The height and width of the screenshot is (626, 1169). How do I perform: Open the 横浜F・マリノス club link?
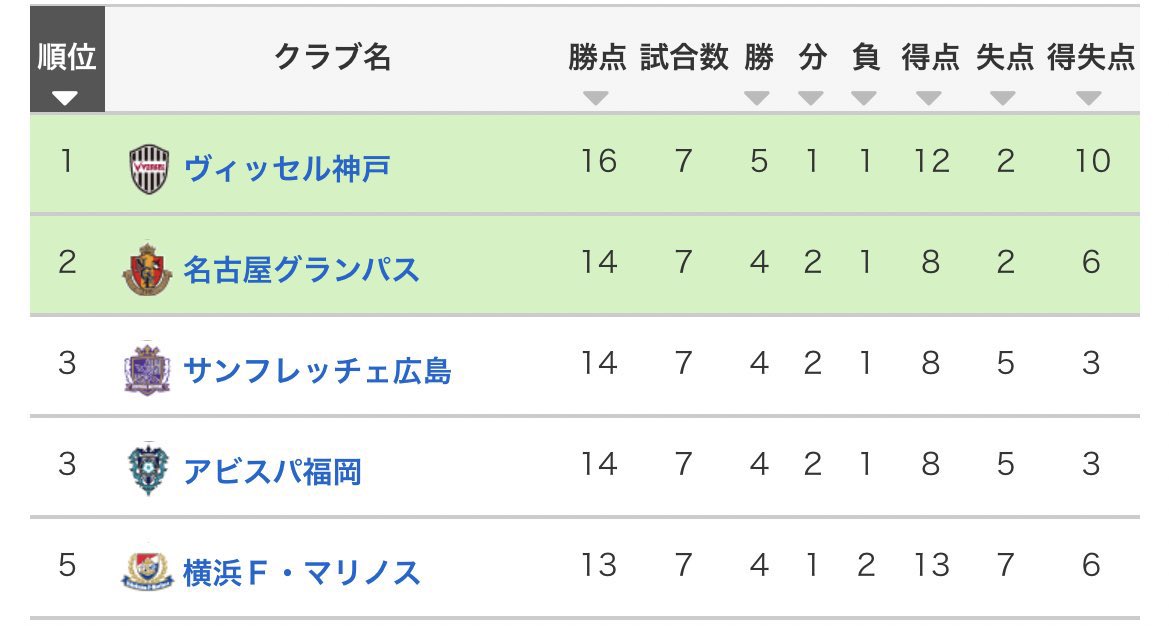[x=301, y=572]
